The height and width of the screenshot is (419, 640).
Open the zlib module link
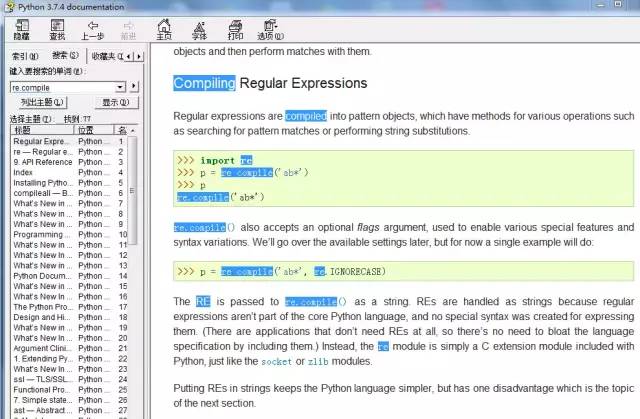tap(318, 362)
